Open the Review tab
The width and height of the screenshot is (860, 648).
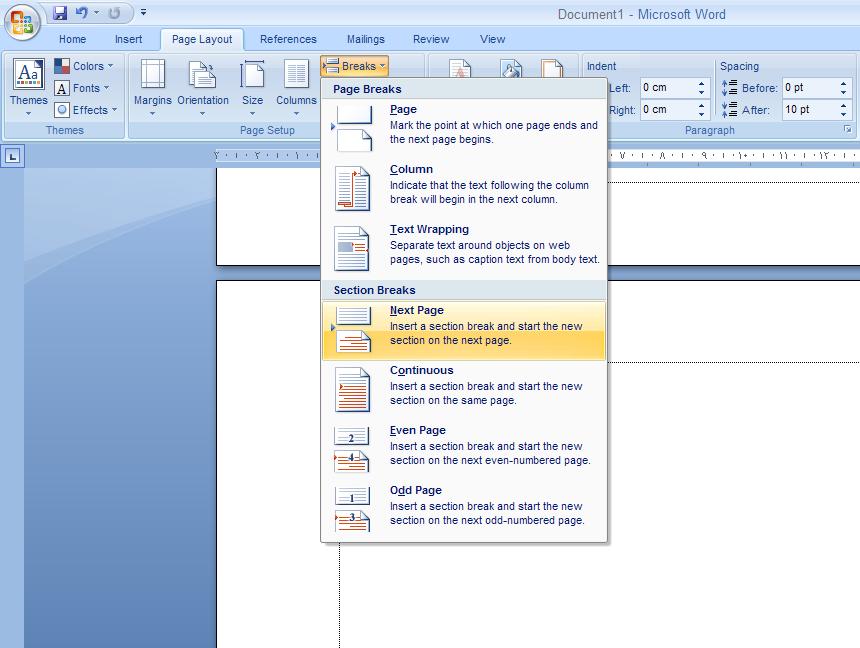431,39
